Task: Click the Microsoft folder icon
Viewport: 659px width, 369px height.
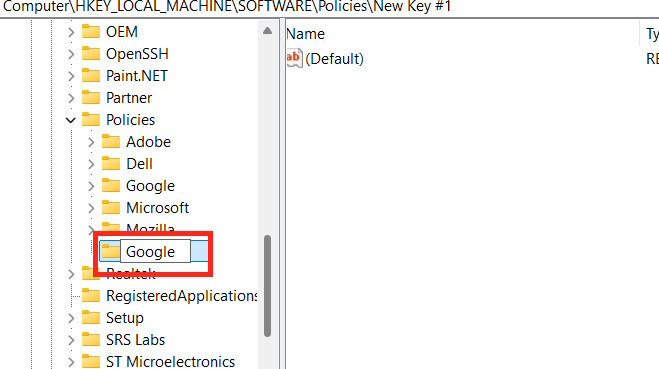Action: tap(111, 207)
